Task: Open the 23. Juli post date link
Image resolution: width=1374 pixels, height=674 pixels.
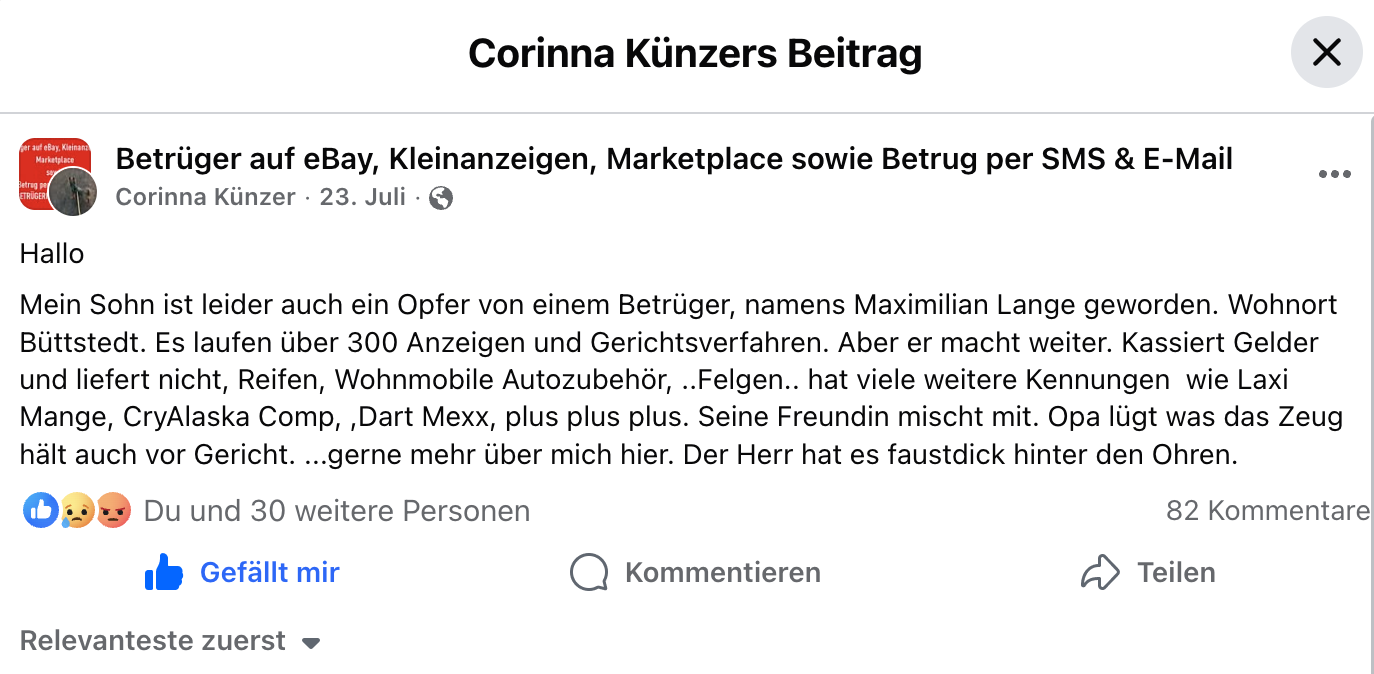Action: 363,197
